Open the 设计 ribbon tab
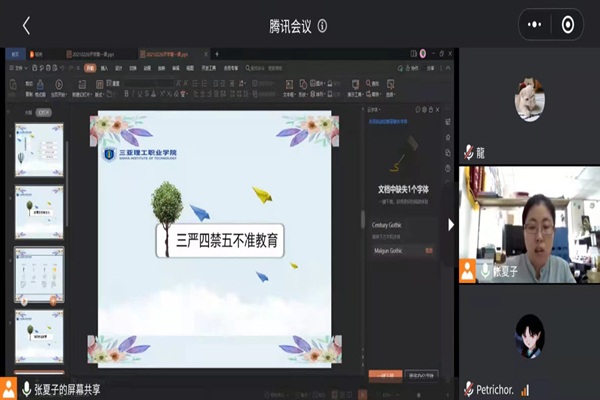 pos(119,68)
